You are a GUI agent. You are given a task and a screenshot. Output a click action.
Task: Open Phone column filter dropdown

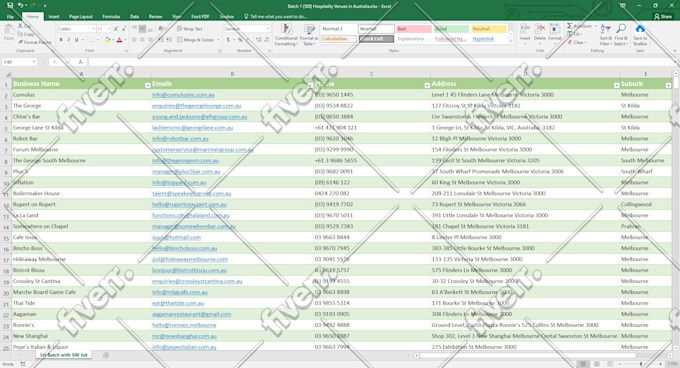click(427, 85)
